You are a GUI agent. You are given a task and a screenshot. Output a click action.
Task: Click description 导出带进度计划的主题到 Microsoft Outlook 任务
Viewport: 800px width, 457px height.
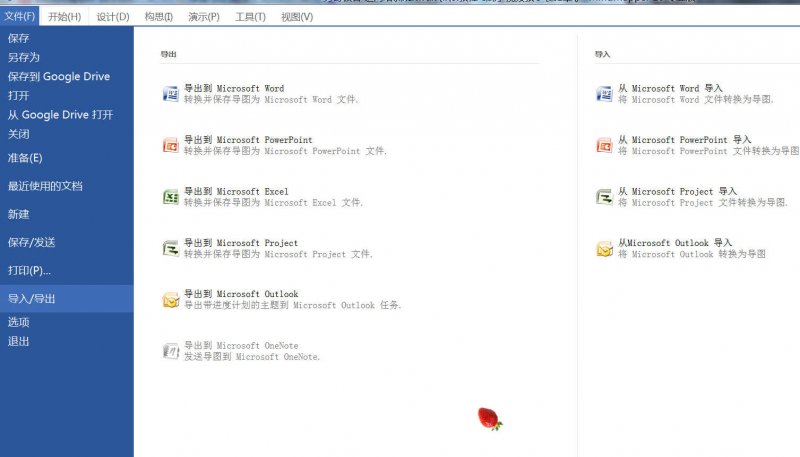(293, 306)
